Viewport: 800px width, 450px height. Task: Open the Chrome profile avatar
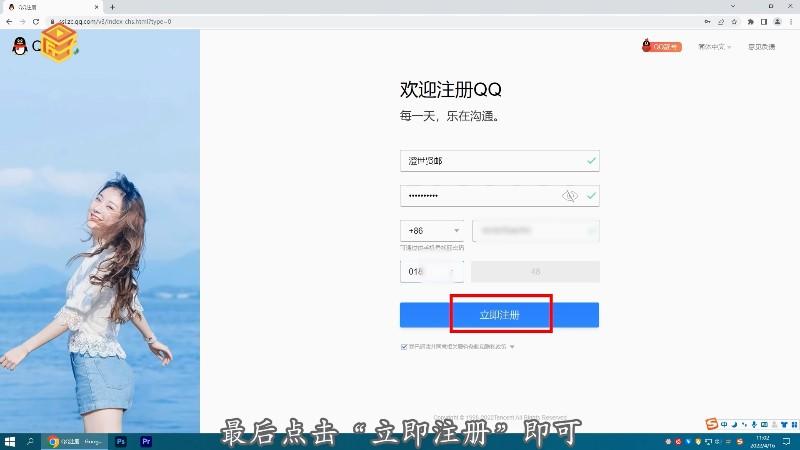coord(777,22)
